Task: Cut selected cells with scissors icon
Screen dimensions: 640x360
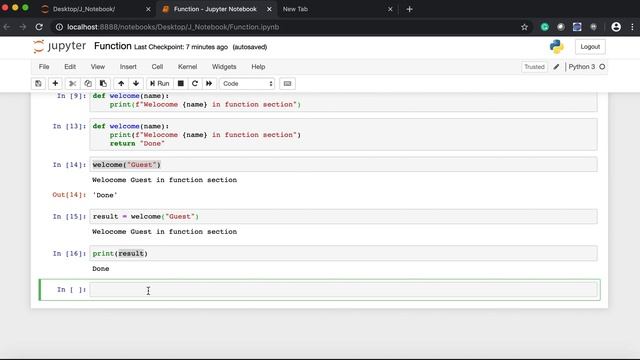Action: [x=72, y=83]
